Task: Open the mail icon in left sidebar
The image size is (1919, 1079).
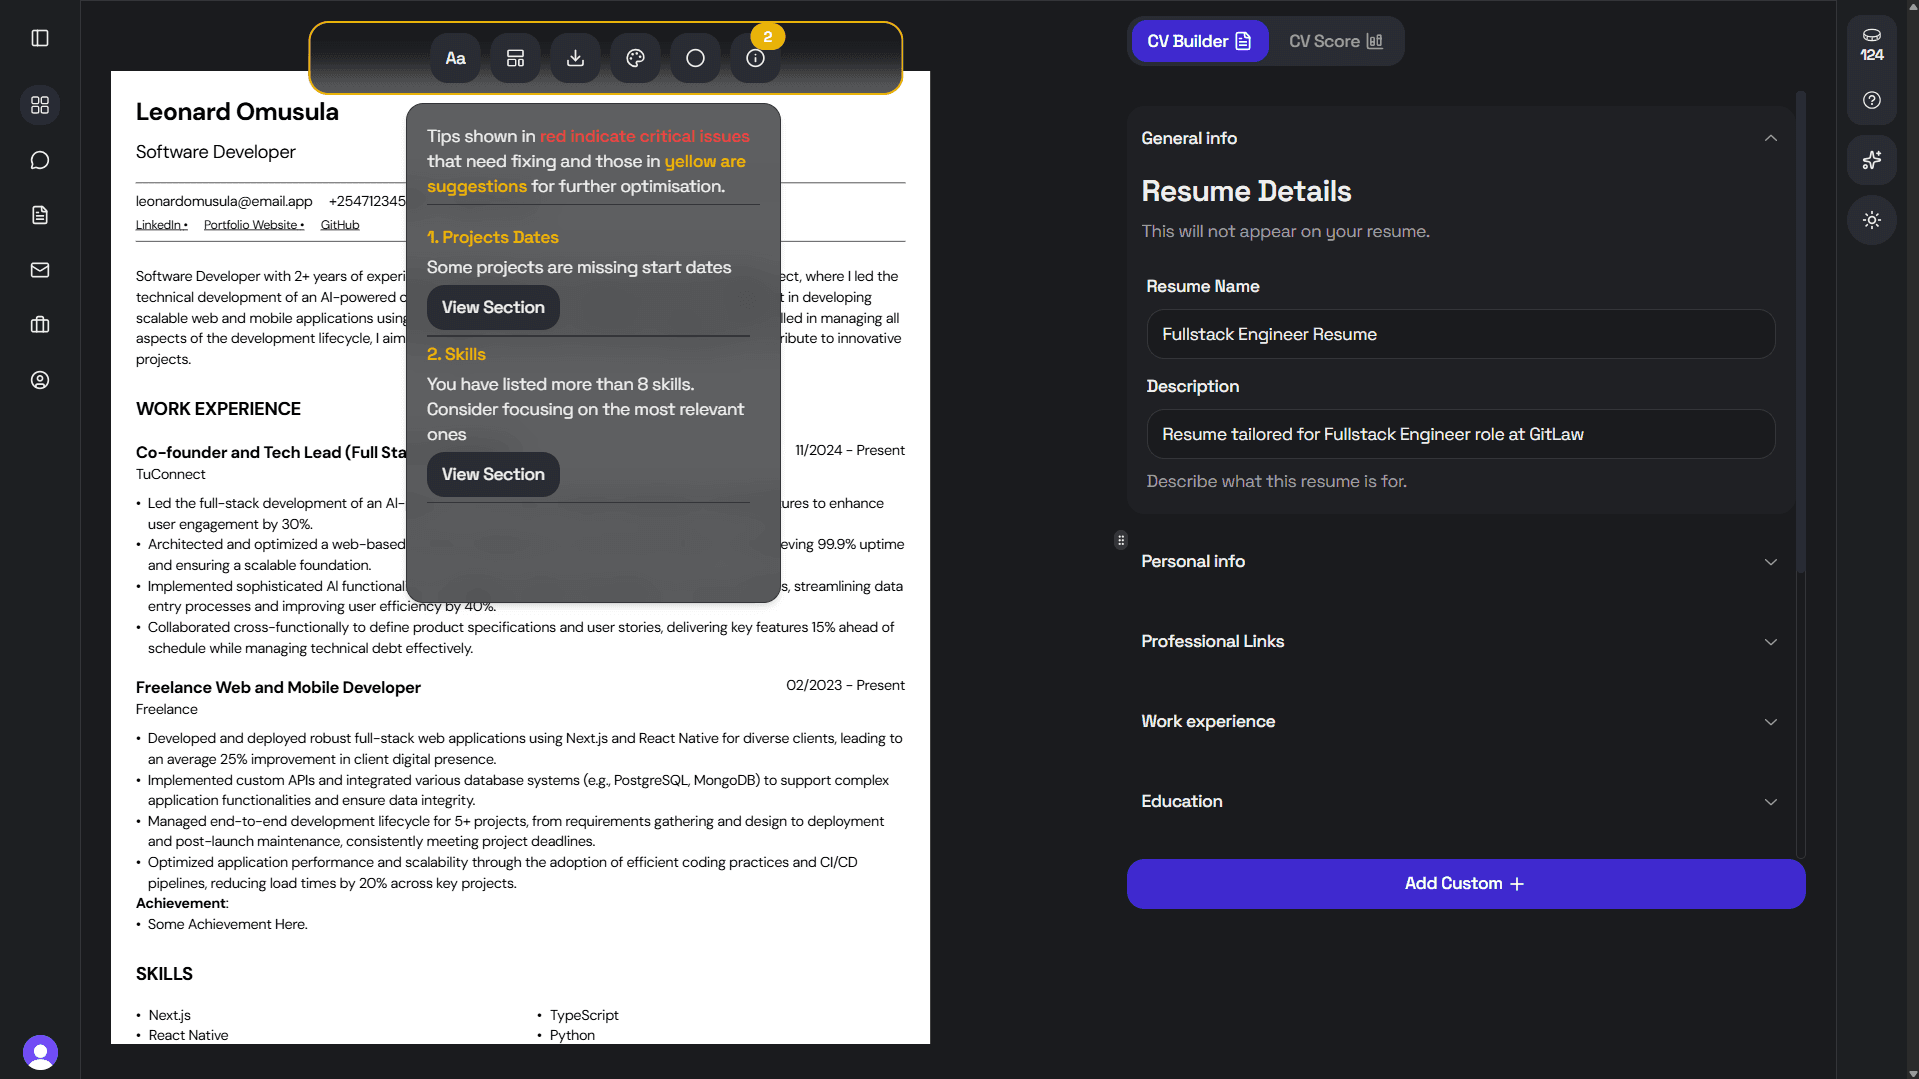Action: point(39,269)
